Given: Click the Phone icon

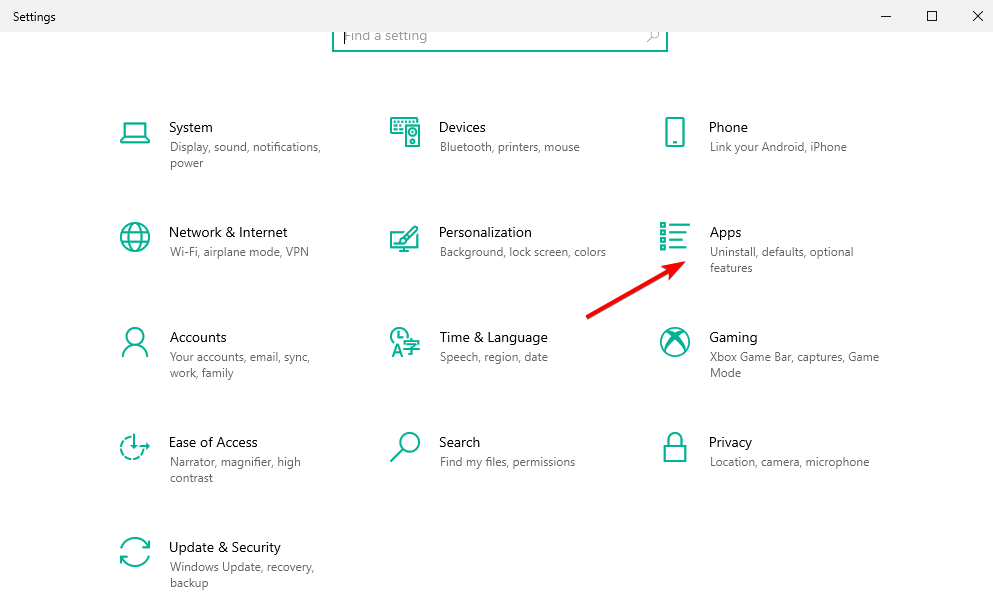Looking at the screenshot, I should pos(674,132).
